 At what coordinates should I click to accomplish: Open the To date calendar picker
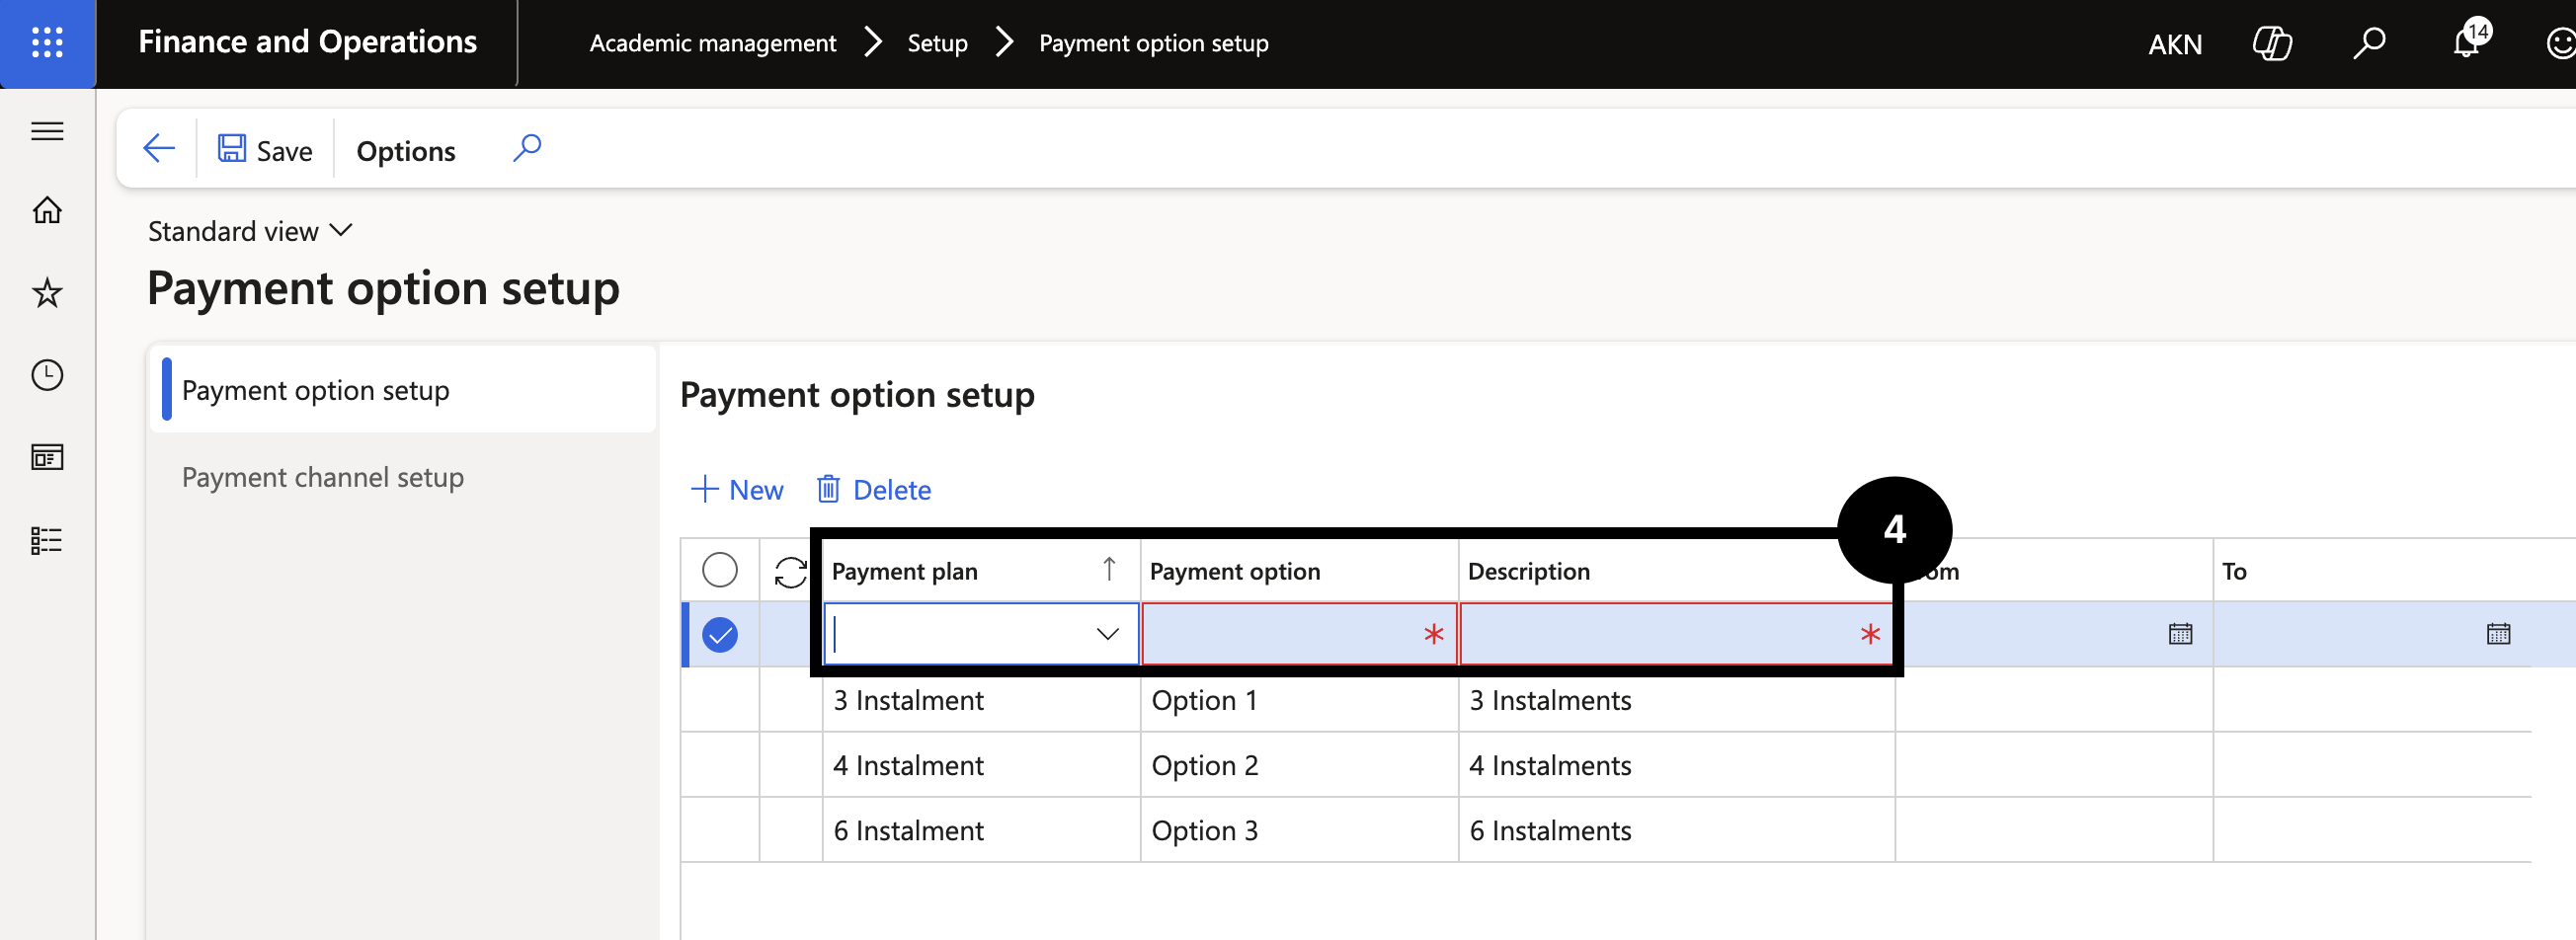2498,634
